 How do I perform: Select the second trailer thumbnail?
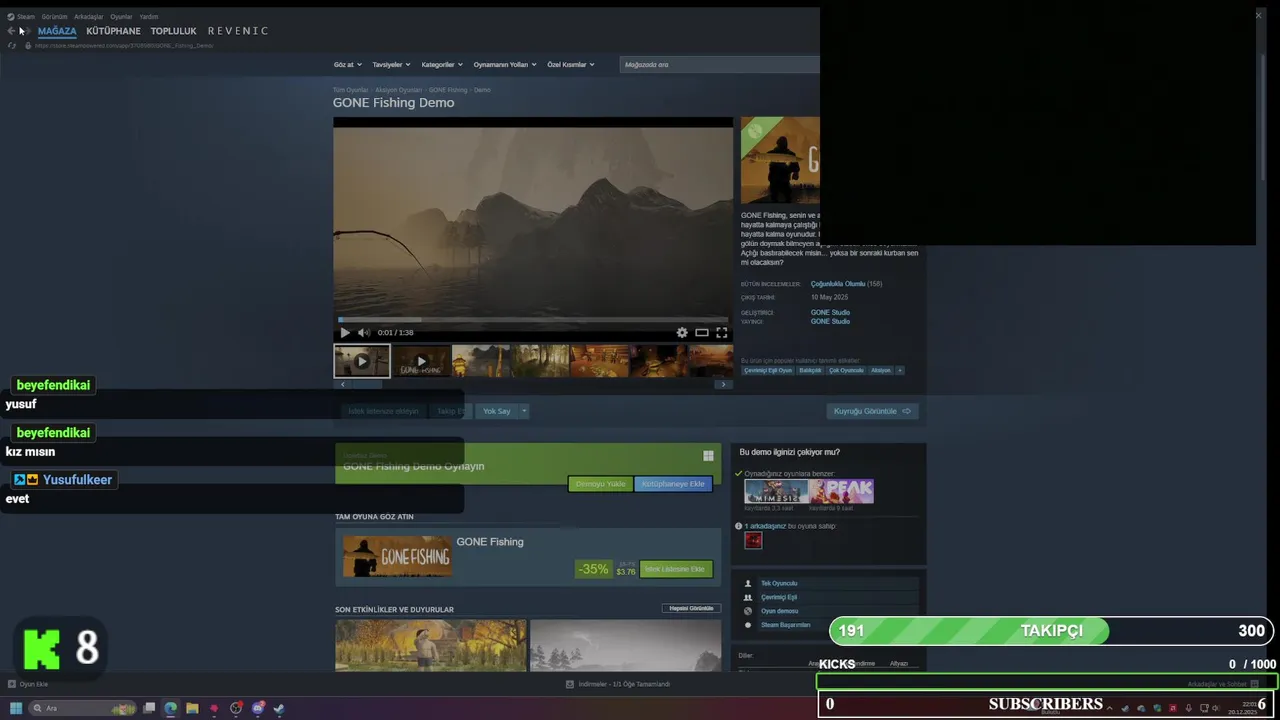pos(421,361)
